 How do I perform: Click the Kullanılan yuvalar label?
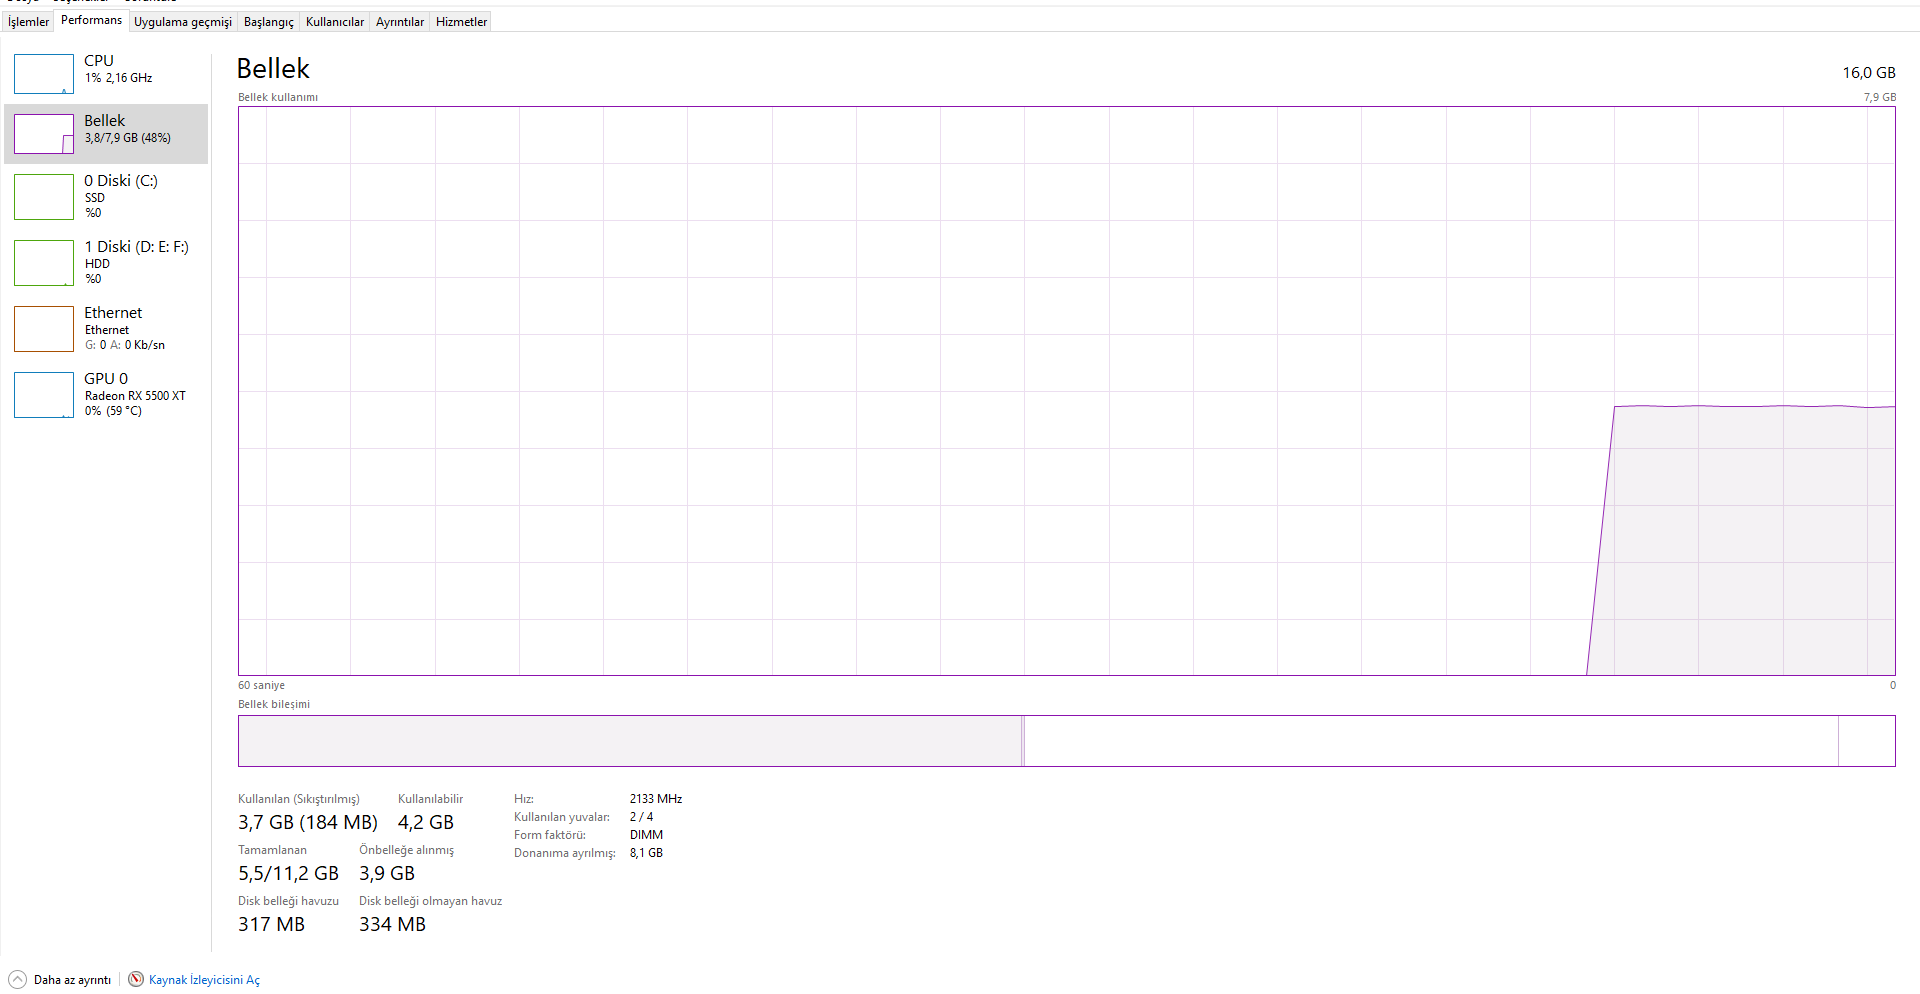562,817
